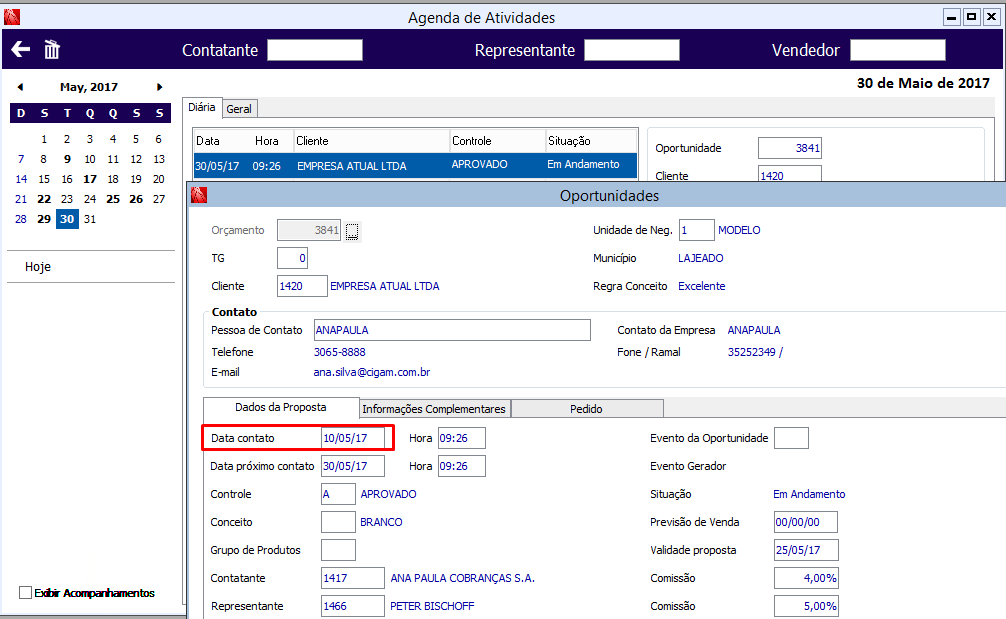Click the Oportunidades window app icon

[x=199, y=195]
